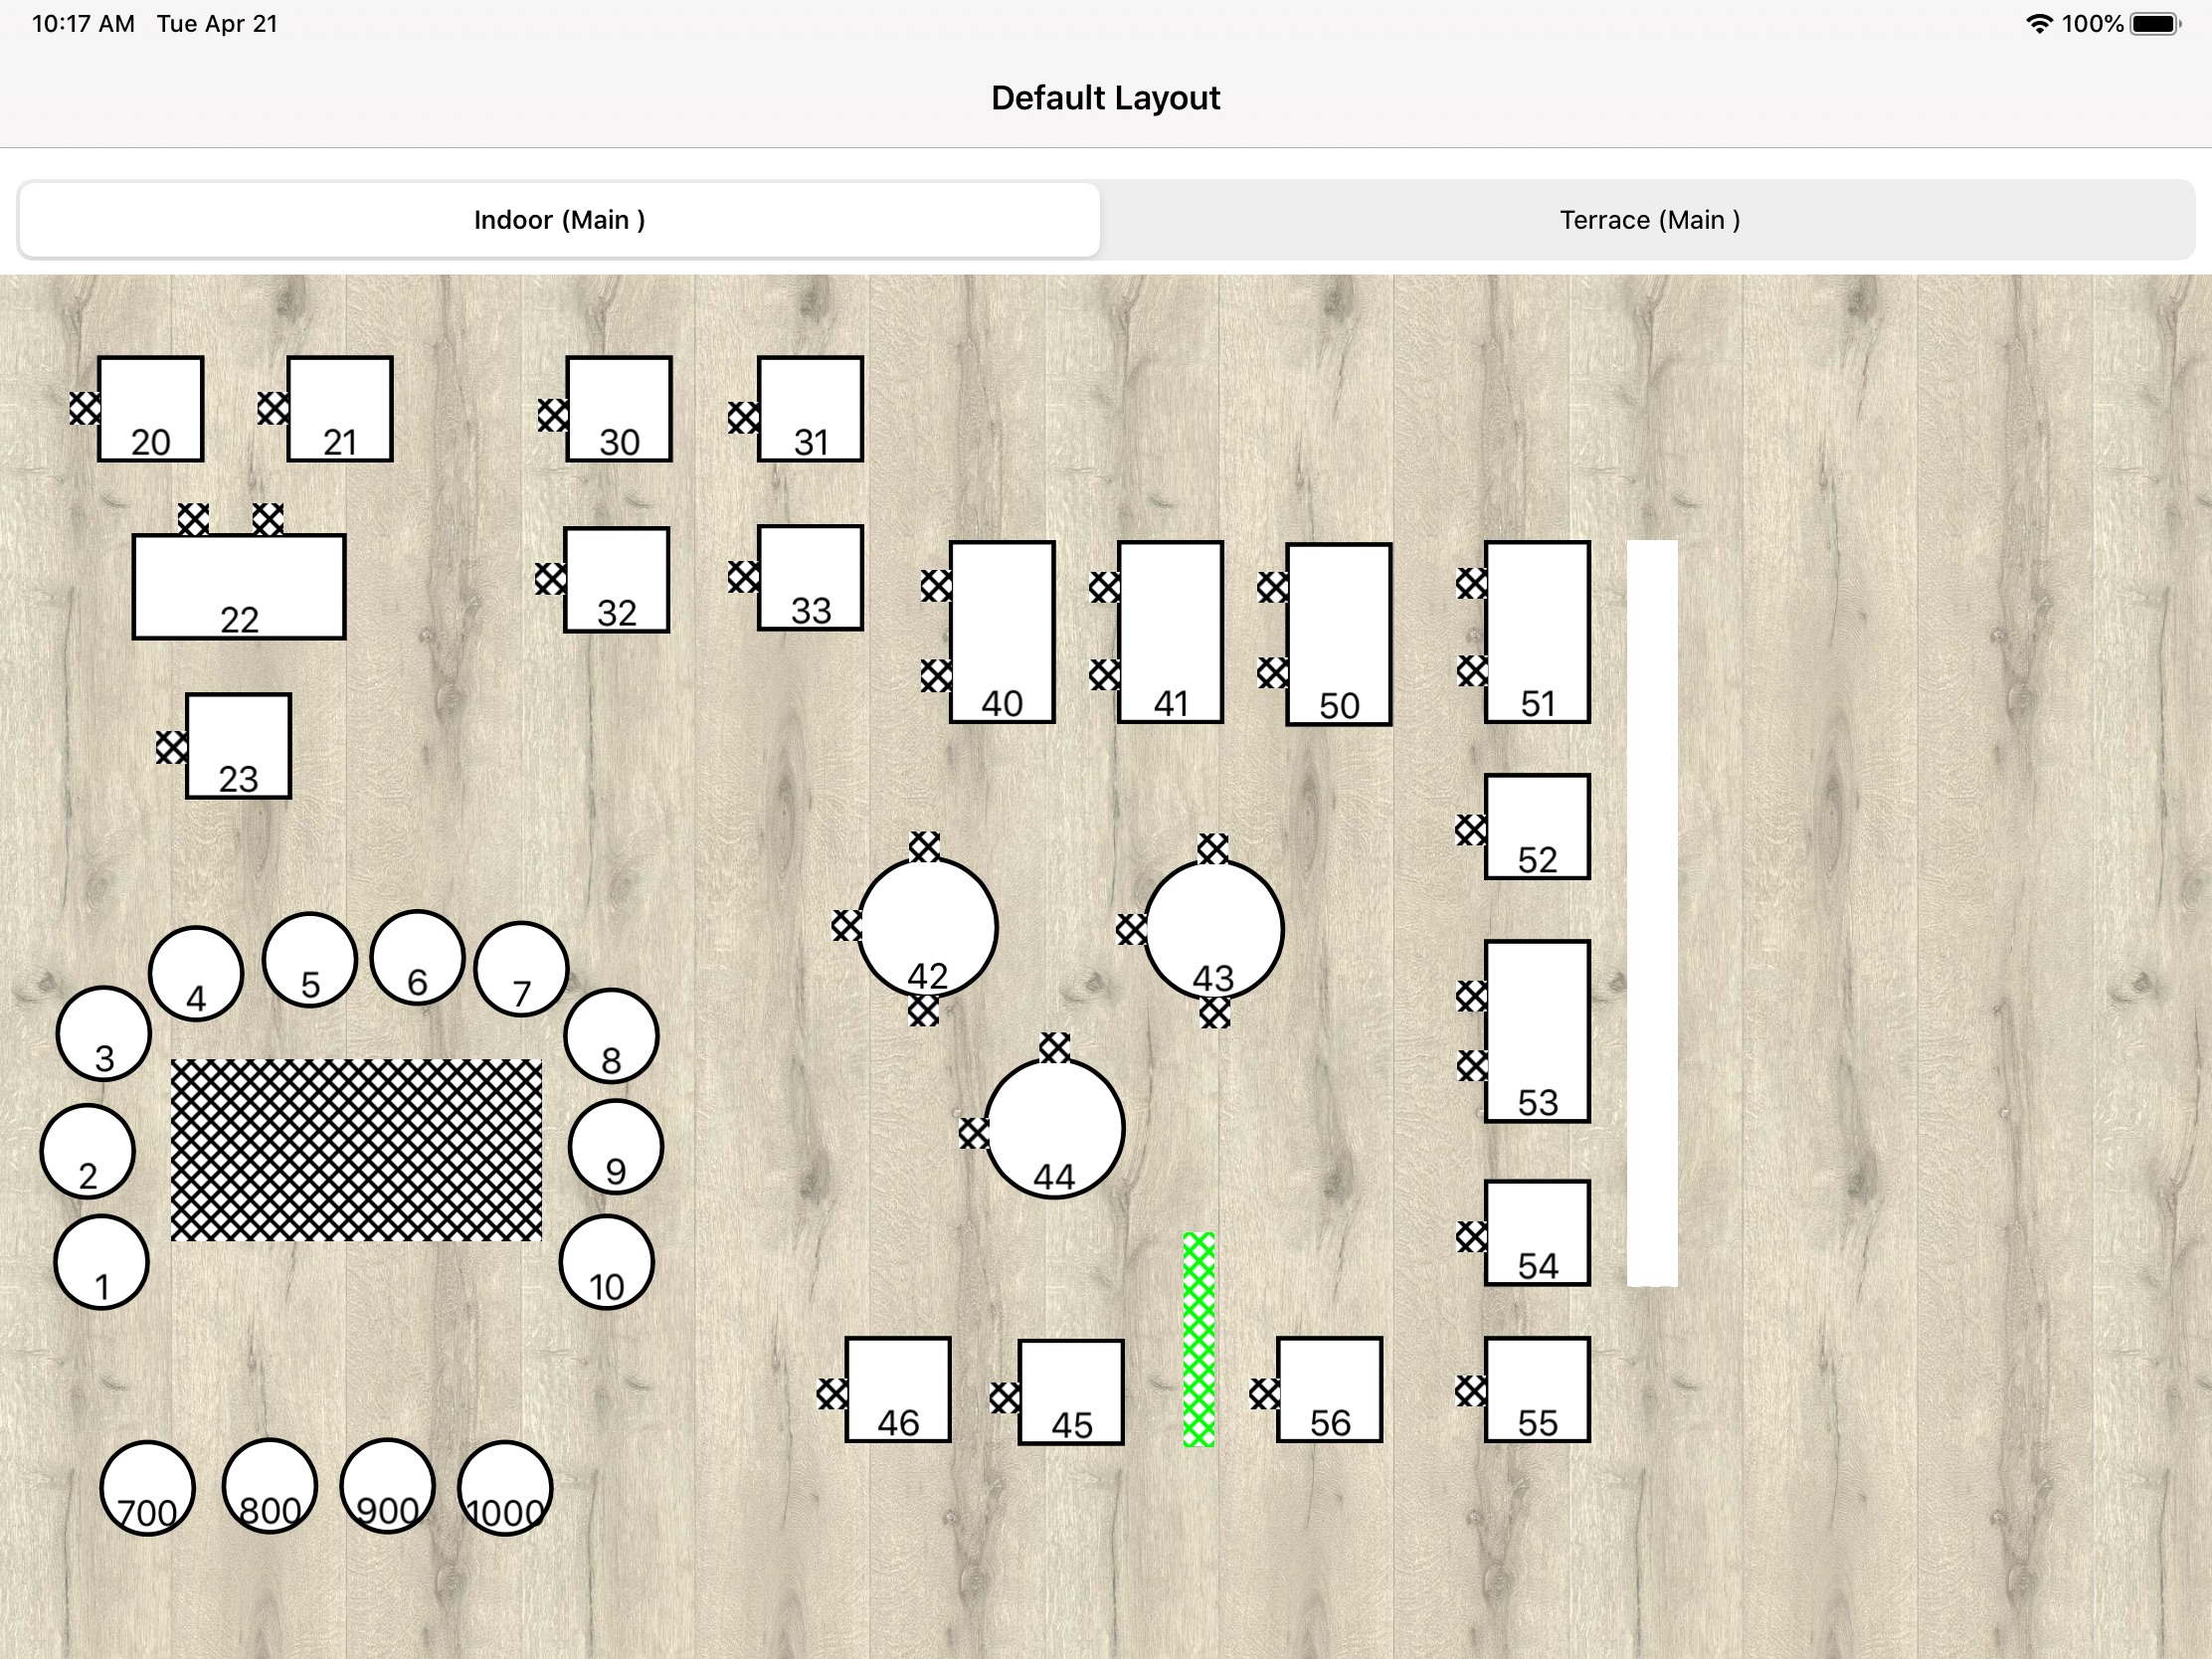The image size is (2212, 1659).
Task: Open round table 42
Action: point(927,927)
